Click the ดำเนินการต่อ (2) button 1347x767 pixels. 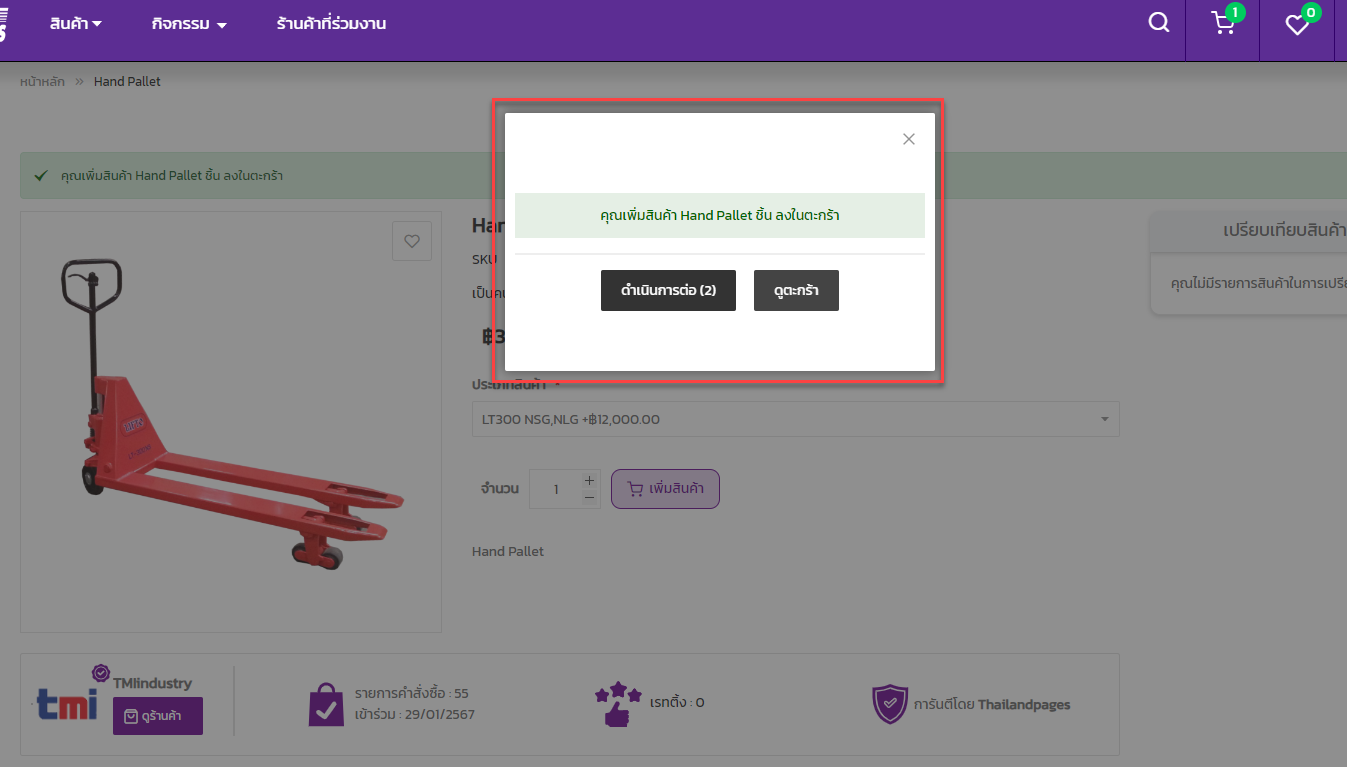click(668, 291)
